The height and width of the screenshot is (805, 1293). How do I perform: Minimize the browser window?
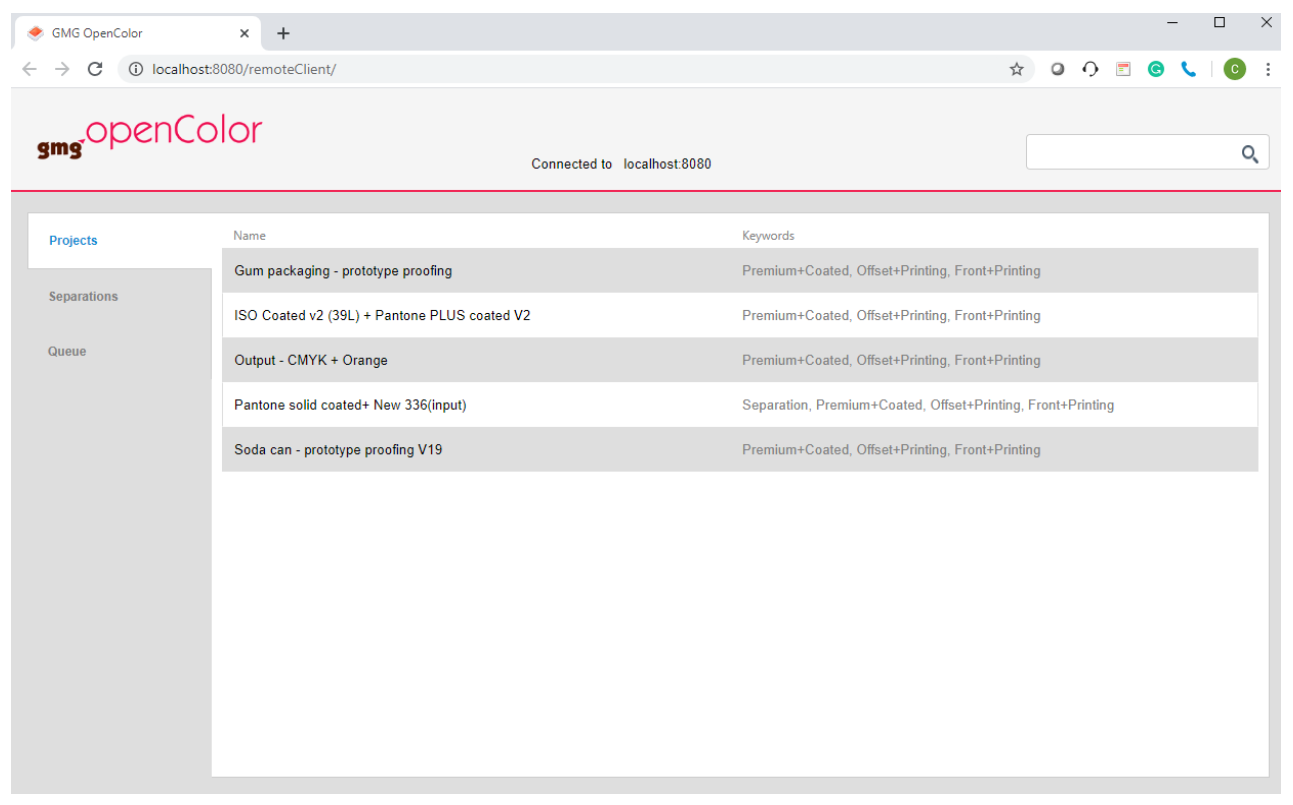(x=1173, y=22)
